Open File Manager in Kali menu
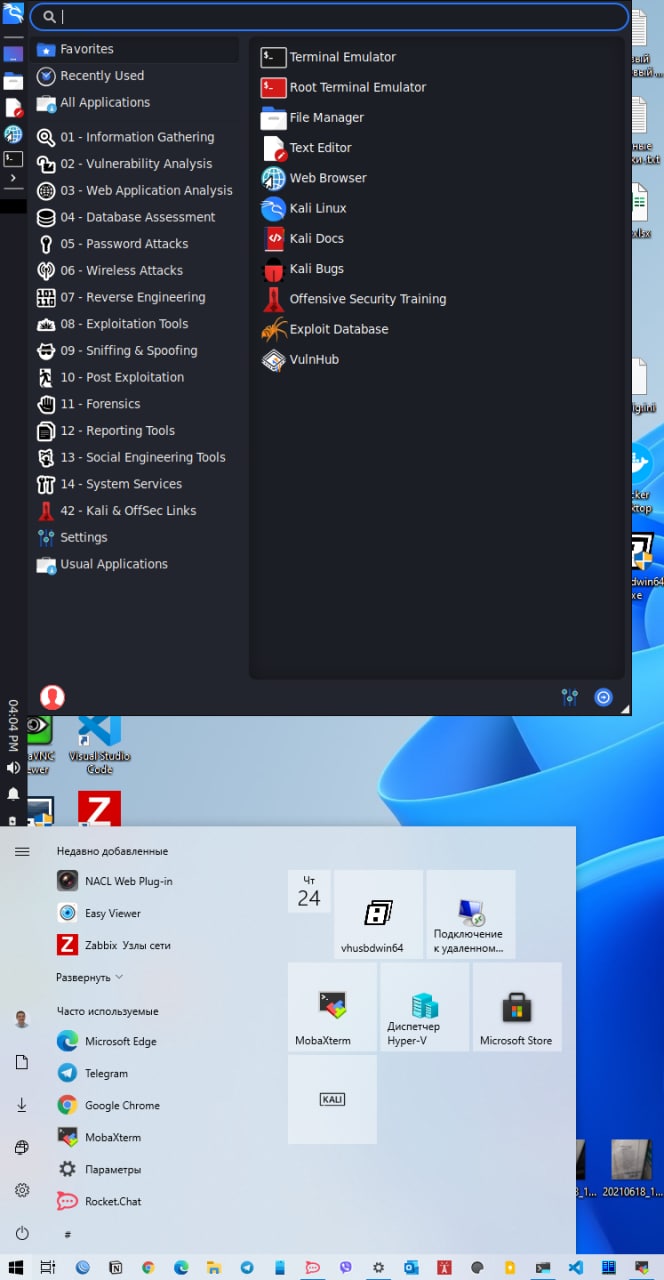This screenshot has height=1280, width=664. pyautogui.click(x=312, y=117)
